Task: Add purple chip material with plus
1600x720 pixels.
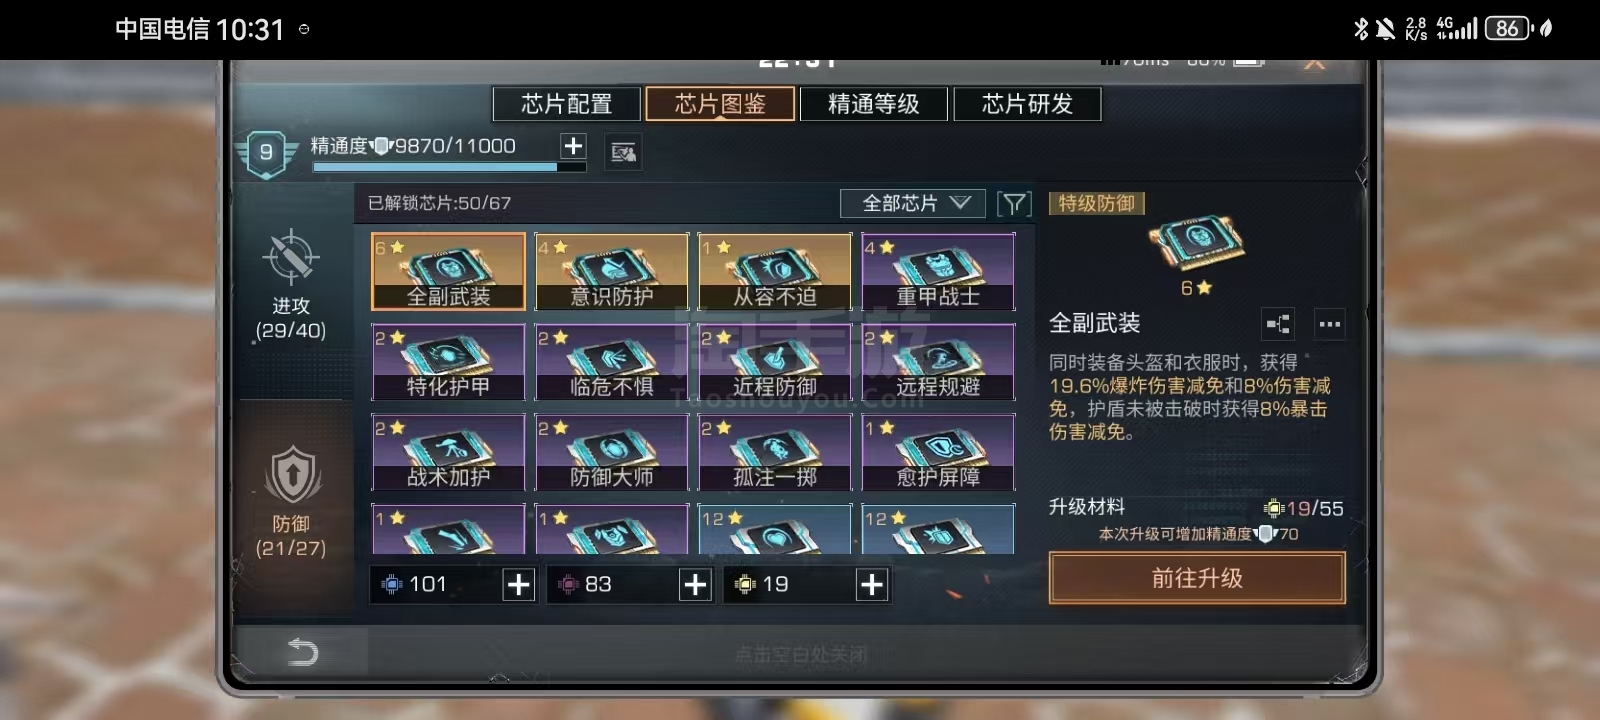Action: point(695,585)
